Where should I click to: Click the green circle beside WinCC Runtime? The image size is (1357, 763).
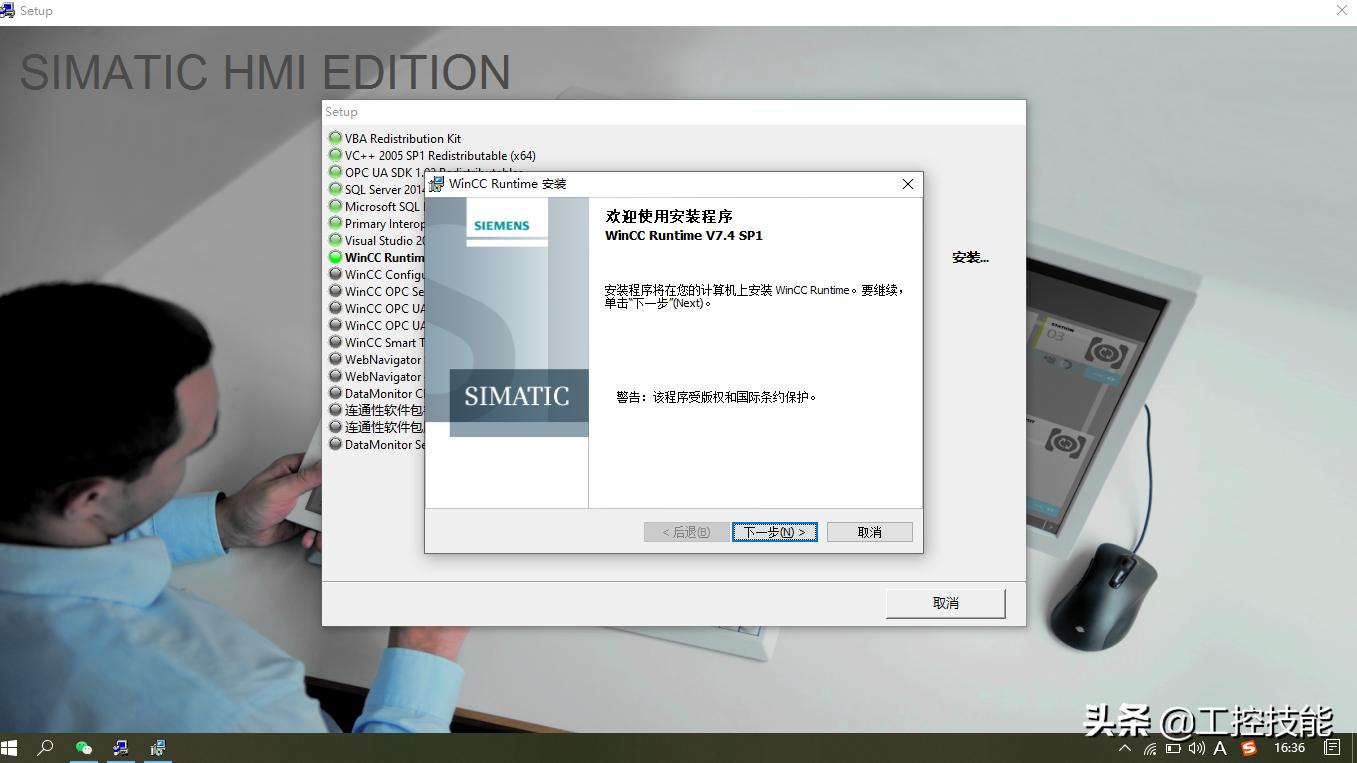[335, 257]
